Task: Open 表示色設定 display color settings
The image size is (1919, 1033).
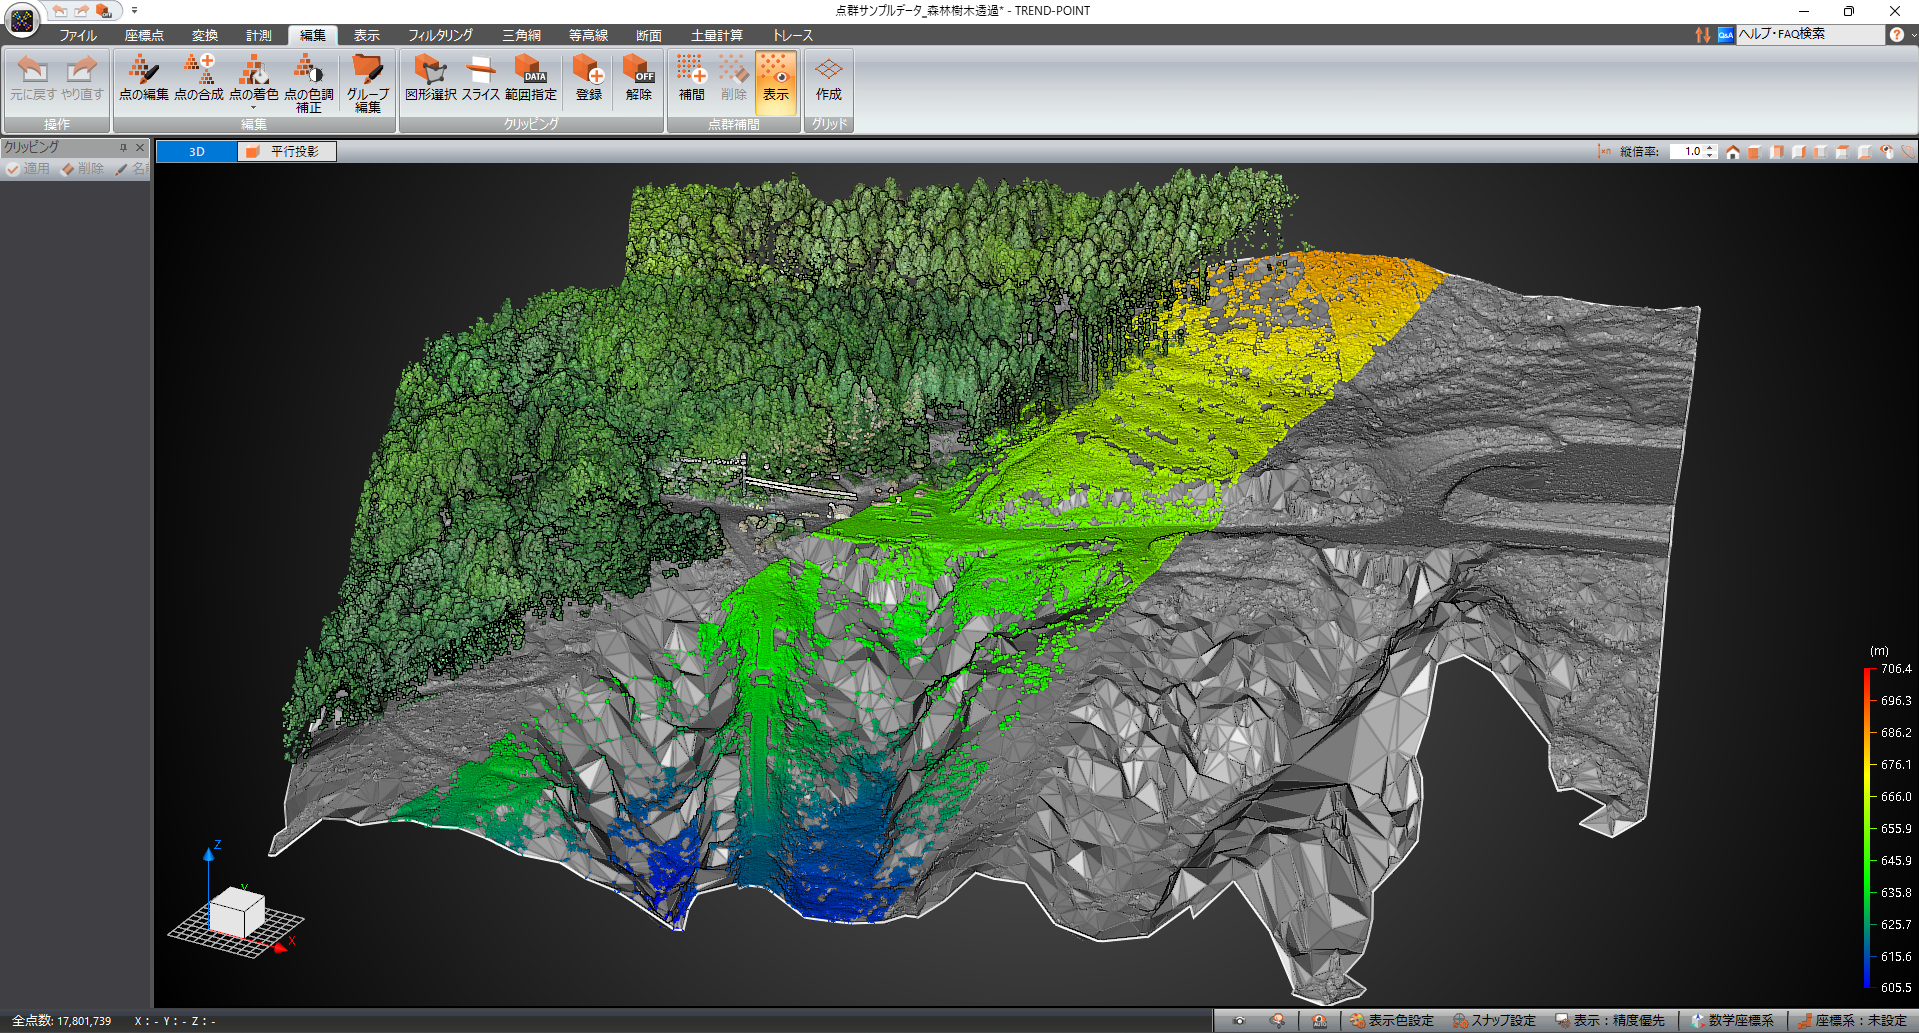Action: (x=1391, y=1021)
